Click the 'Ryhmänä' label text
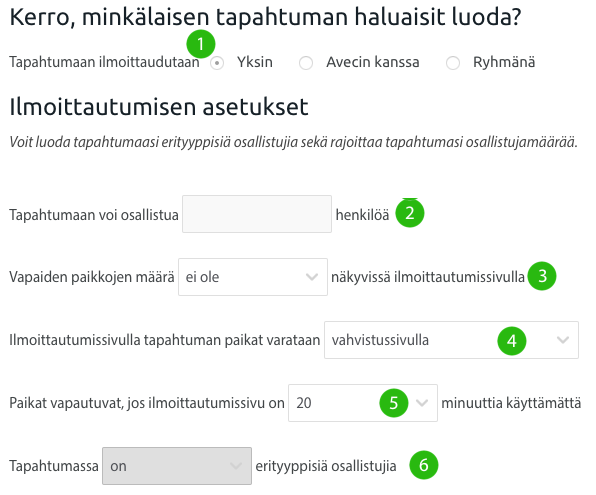Screen dimensions: 596x495 [504, 62]
